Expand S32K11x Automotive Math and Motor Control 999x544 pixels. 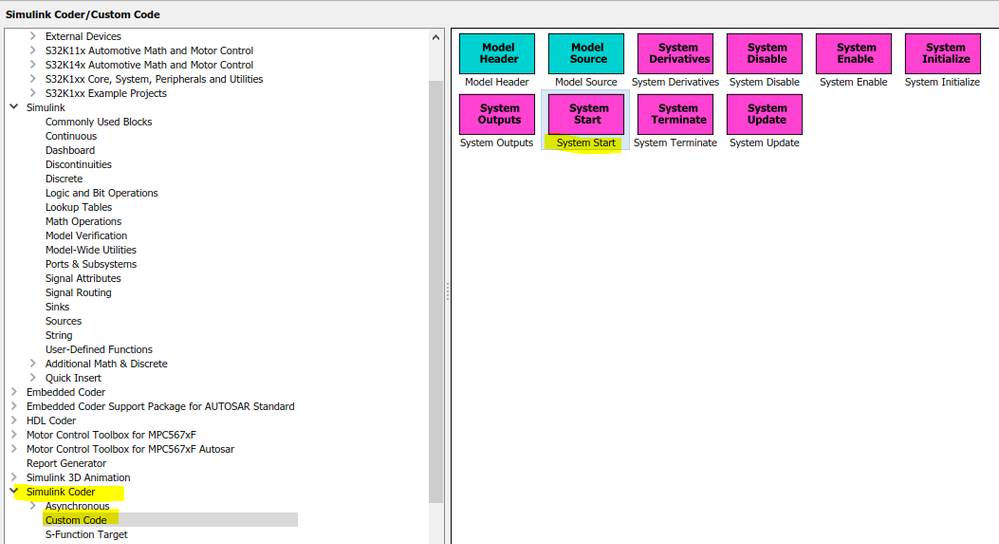(32, 50)
